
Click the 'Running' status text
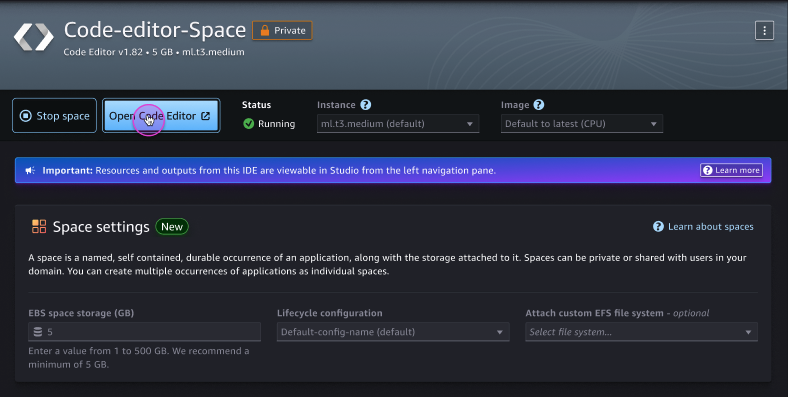coord(276,124)
